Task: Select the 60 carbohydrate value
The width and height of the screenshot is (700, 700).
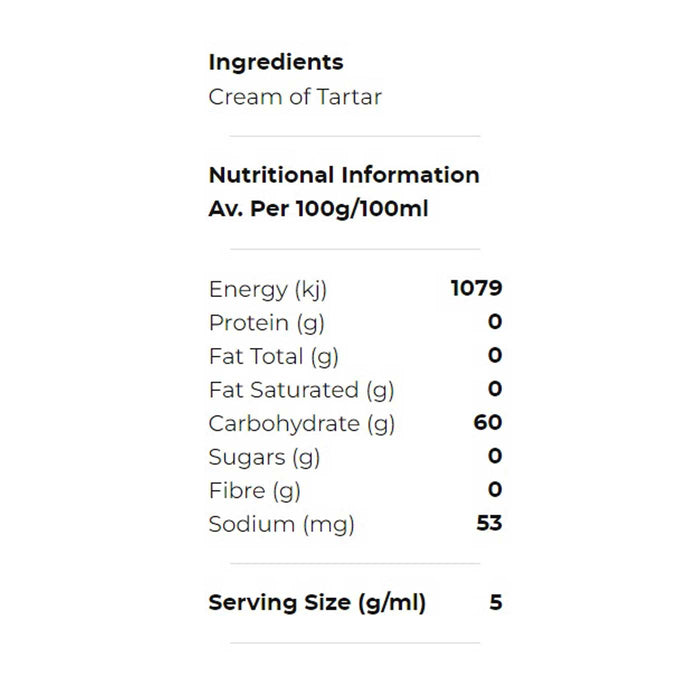Action: point(487,423)
